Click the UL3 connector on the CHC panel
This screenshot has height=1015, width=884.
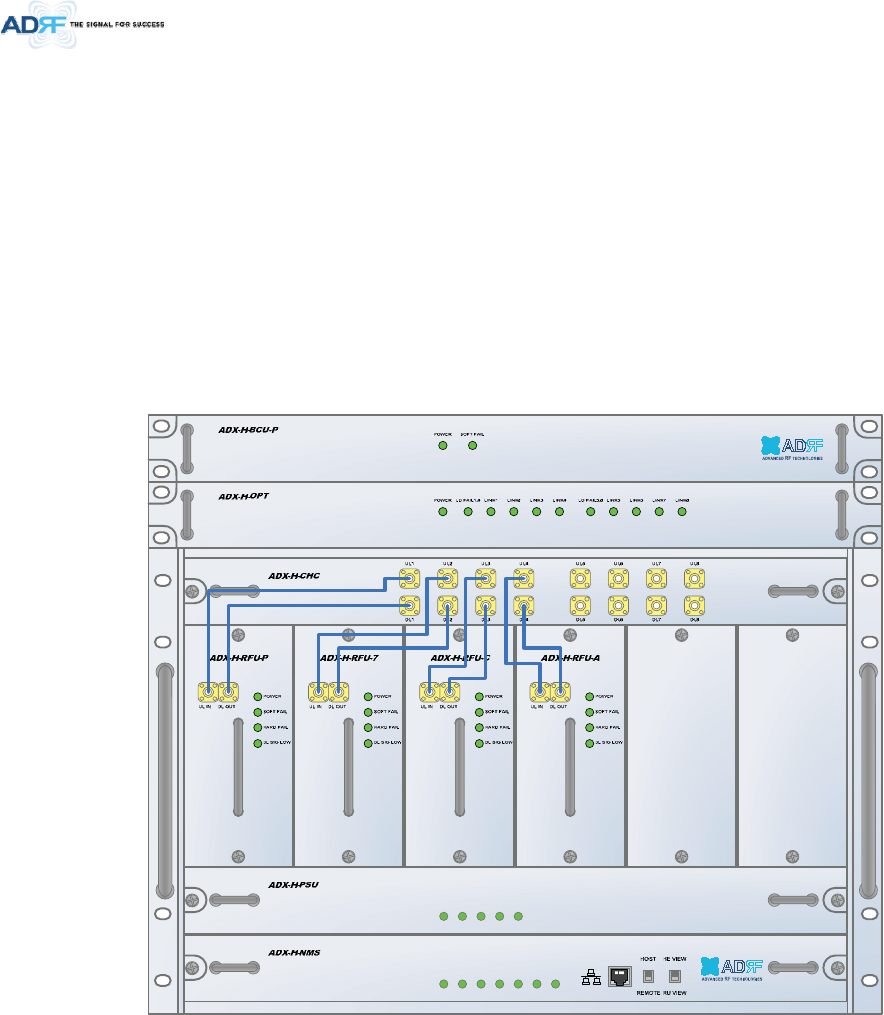tap(485, 578)
